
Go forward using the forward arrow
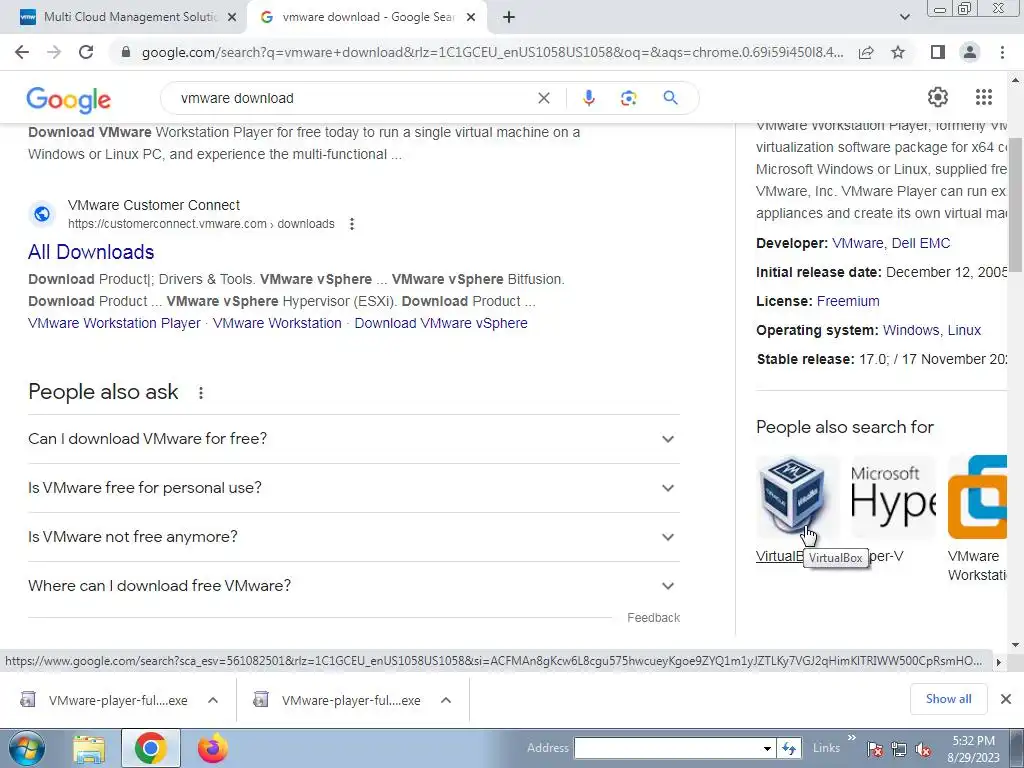pyautogui.click(x=54, y=52)
